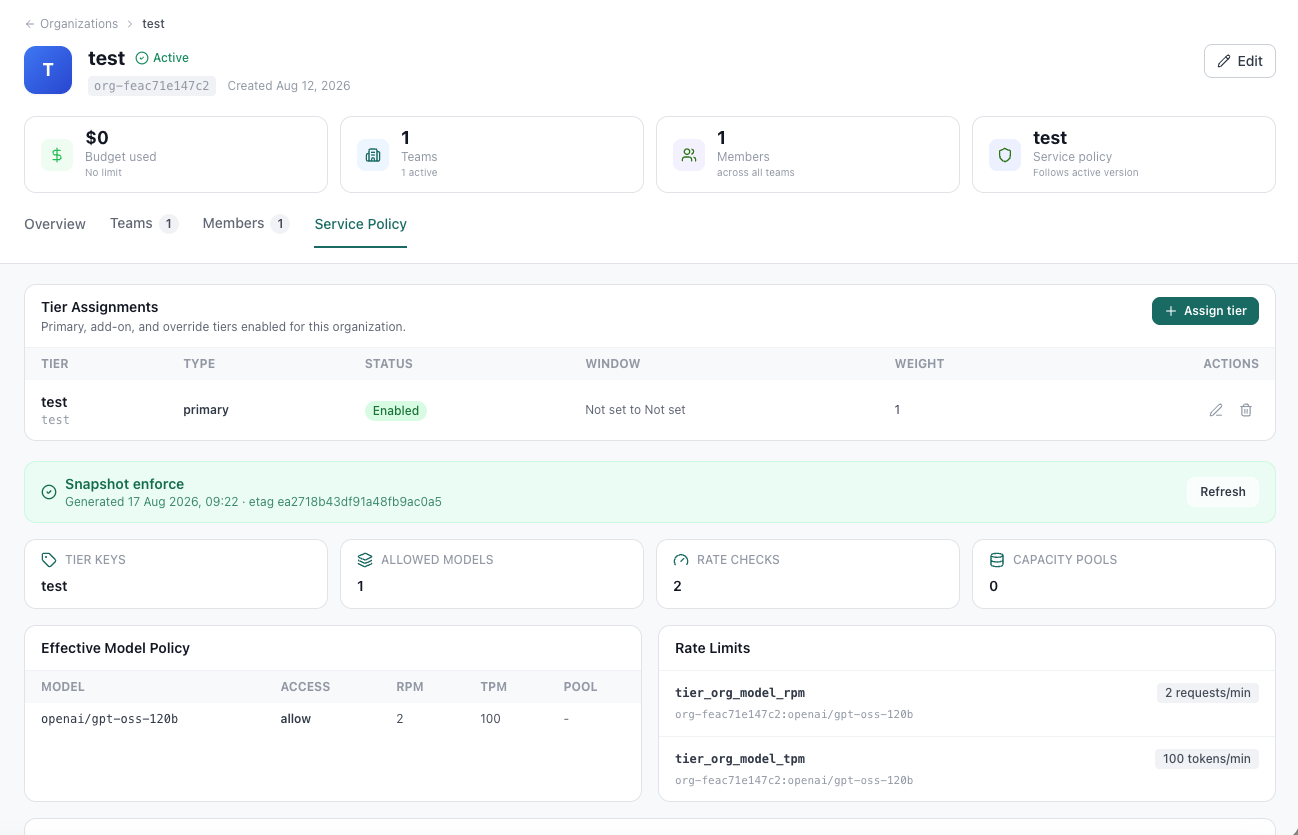Click the back arrow beside Organizations
Image resolution: width=1298 pixels, height=835 pixels.
click(x=30, y=23)
